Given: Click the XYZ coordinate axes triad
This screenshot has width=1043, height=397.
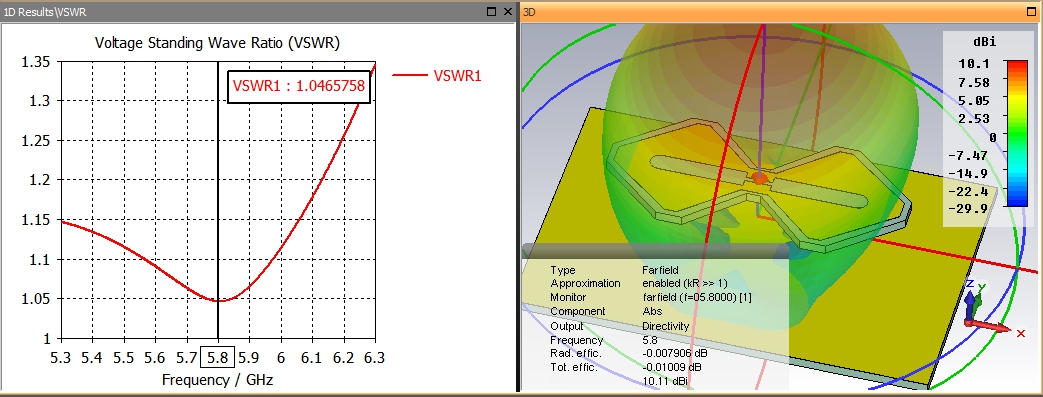Looking at the screenshot, I should pyautogui.click(x=994, y=309).
